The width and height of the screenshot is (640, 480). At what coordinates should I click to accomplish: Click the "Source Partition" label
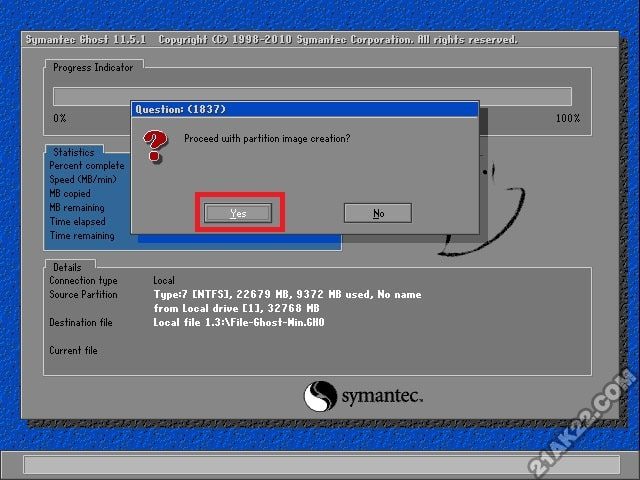click(x=83, y=294)
